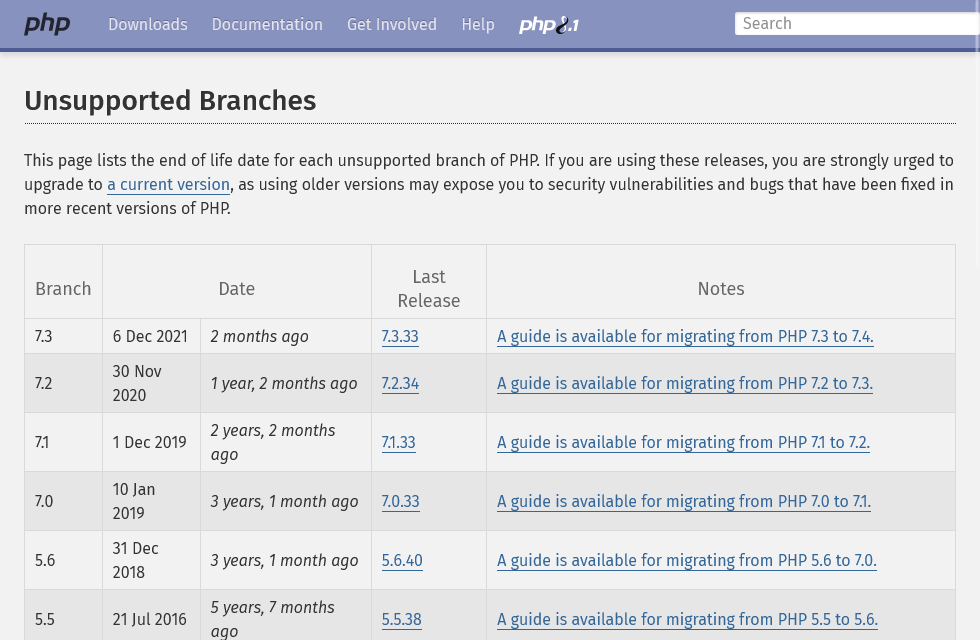Viewport: 980px width, 640px height.
Task: Click the '31 Dec 2018' date cell
Action: click(x=151, y=560)
